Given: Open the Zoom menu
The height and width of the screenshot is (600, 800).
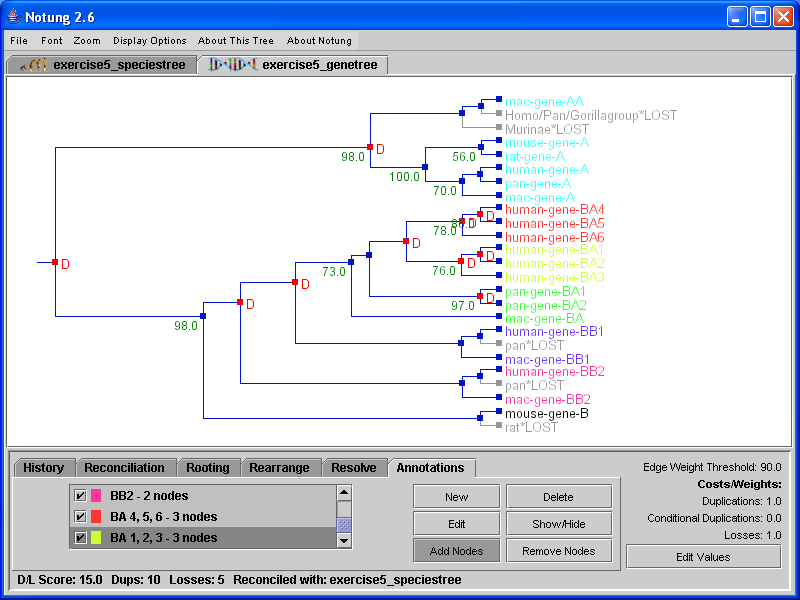Looking at the screenshot, I should pyautogui.click(x=87, y=41).
